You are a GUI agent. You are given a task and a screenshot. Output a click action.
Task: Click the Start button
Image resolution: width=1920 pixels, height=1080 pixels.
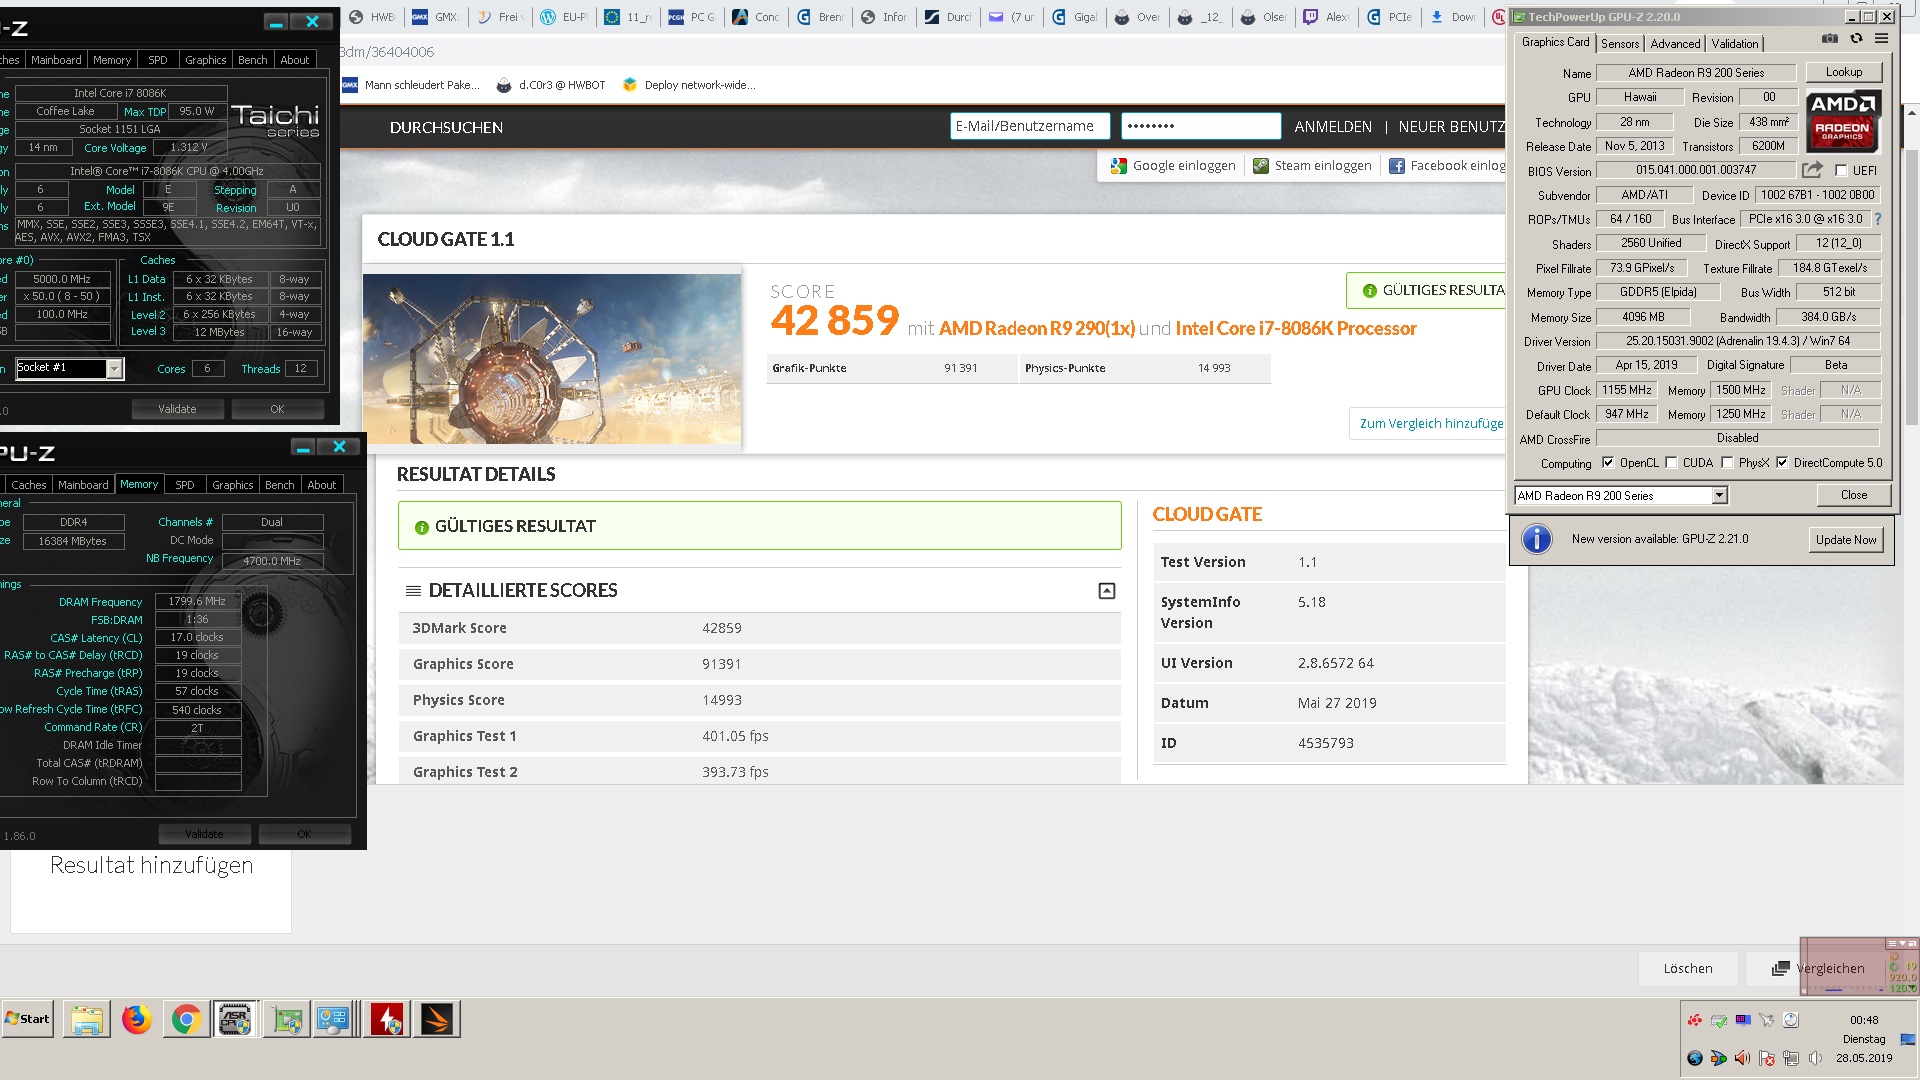(28, 1019)
